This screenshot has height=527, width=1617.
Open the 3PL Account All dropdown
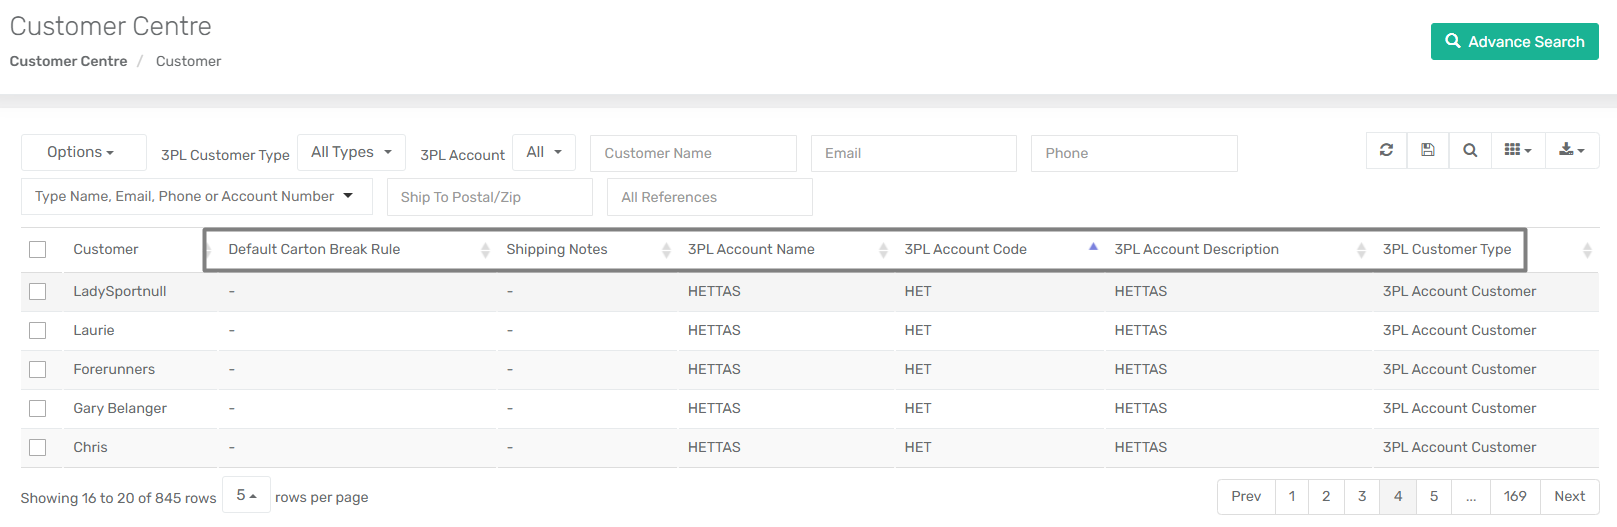(x=544, y=152)
